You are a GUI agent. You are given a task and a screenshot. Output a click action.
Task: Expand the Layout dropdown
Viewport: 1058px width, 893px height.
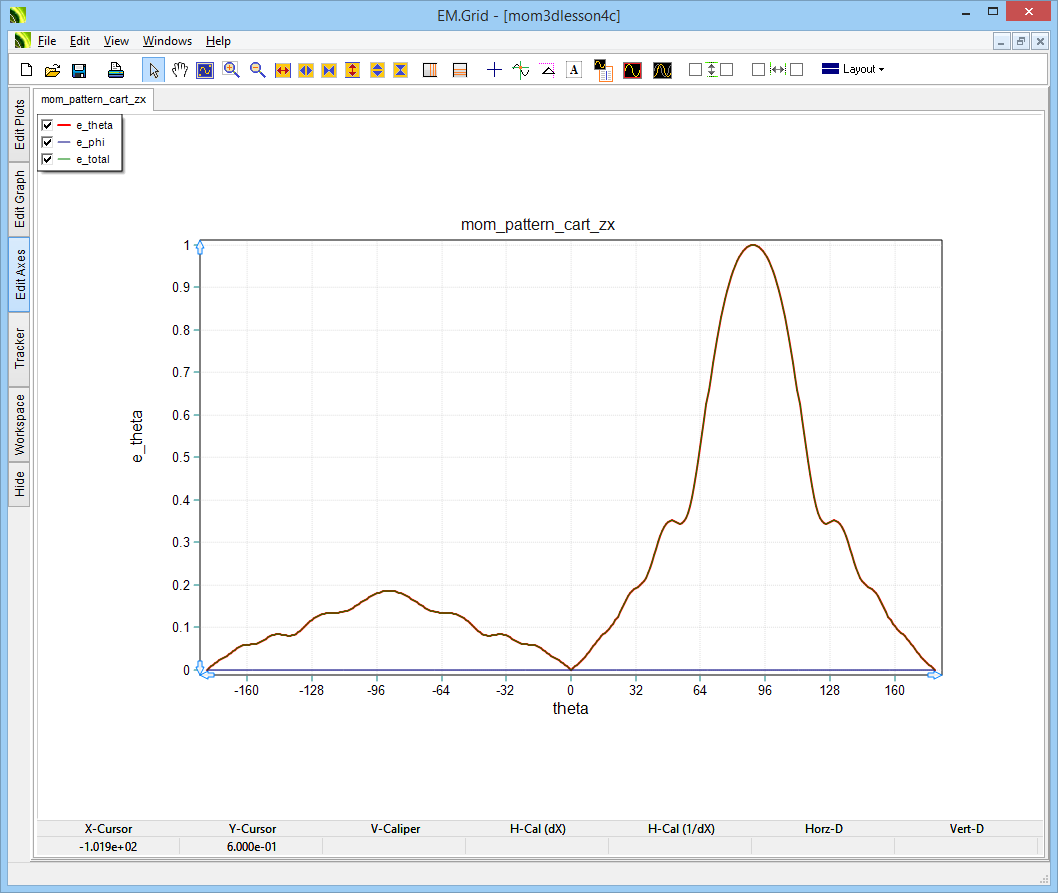853,70
